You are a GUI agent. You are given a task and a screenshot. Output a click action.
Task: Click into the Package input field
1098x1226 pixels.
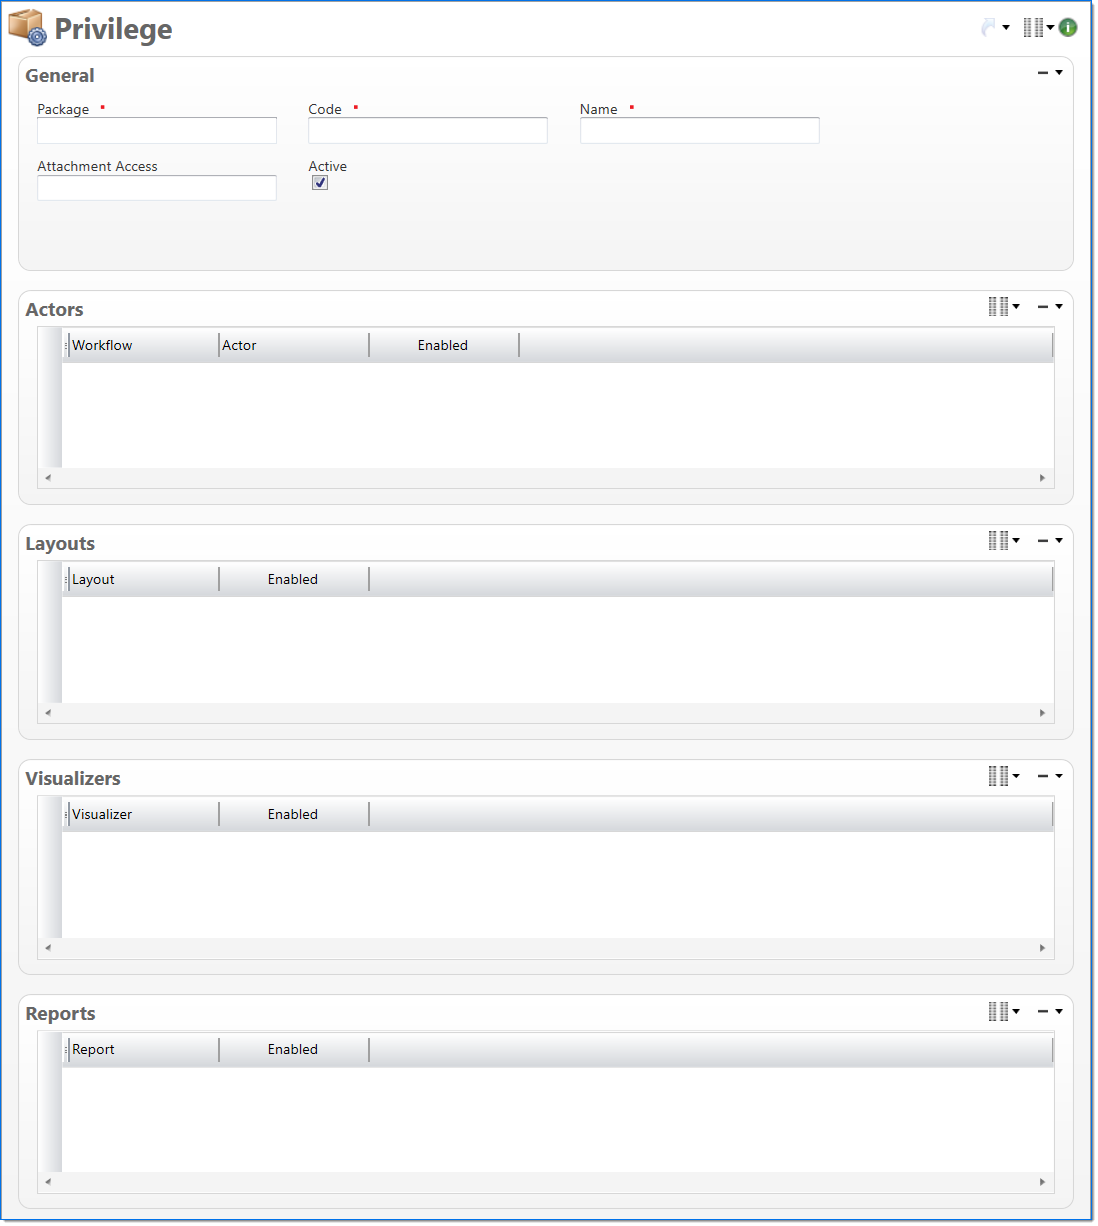point(157,131)
